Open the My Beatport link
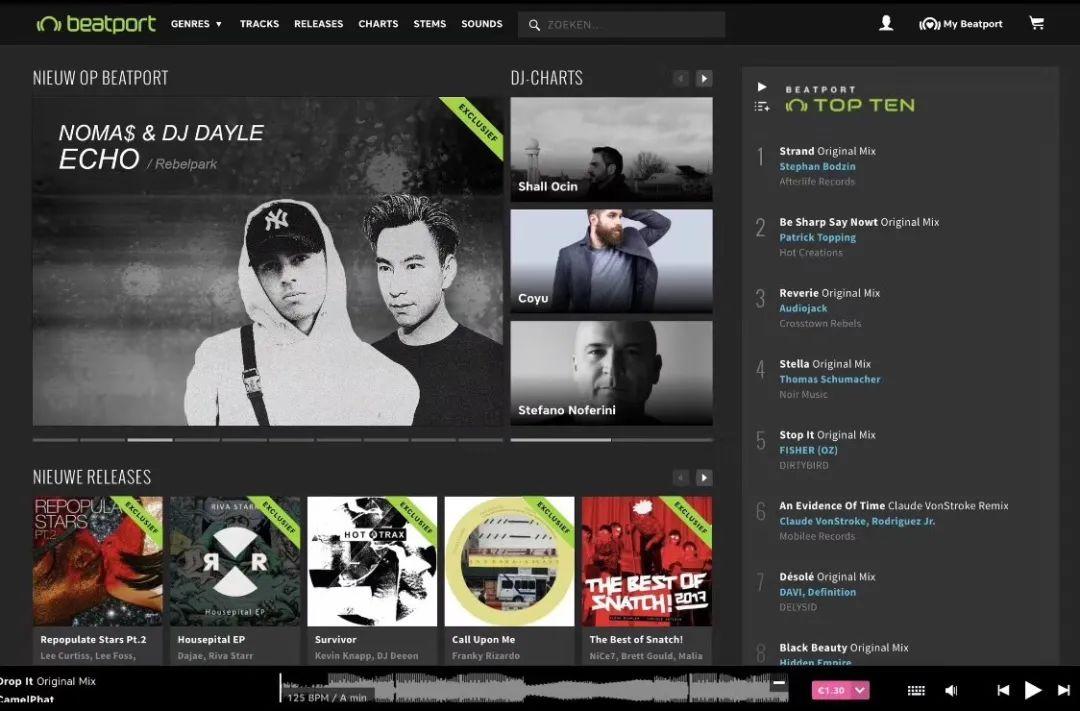Image resolution: width=1080 pixels, height=711 pixels. (973, 24)
